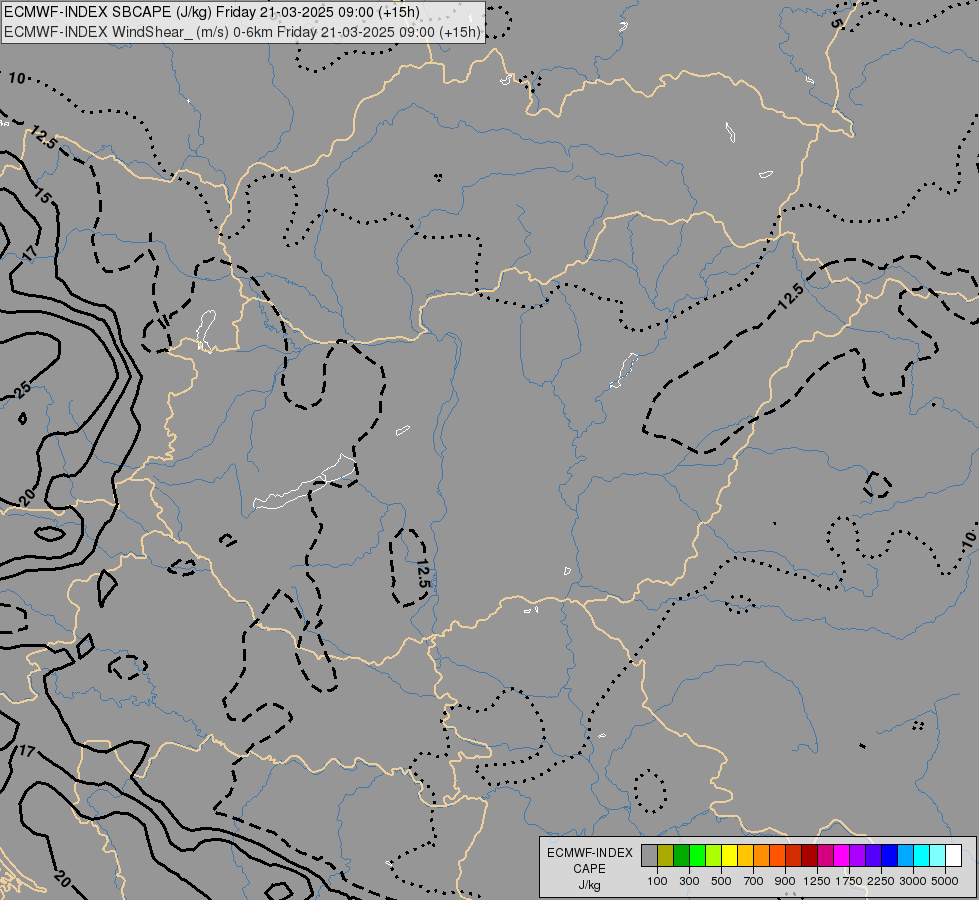Screen dimensions: 979x900
Task: Click the 15 wind shear contour label
Action: coord(42,197)
